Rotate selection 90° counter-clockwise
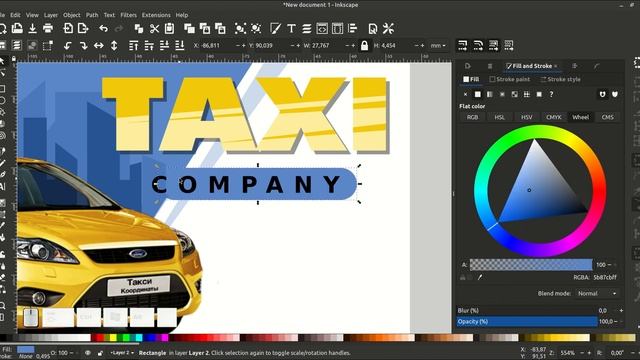The height and width of the screenshot is (360, 640). 68,45
